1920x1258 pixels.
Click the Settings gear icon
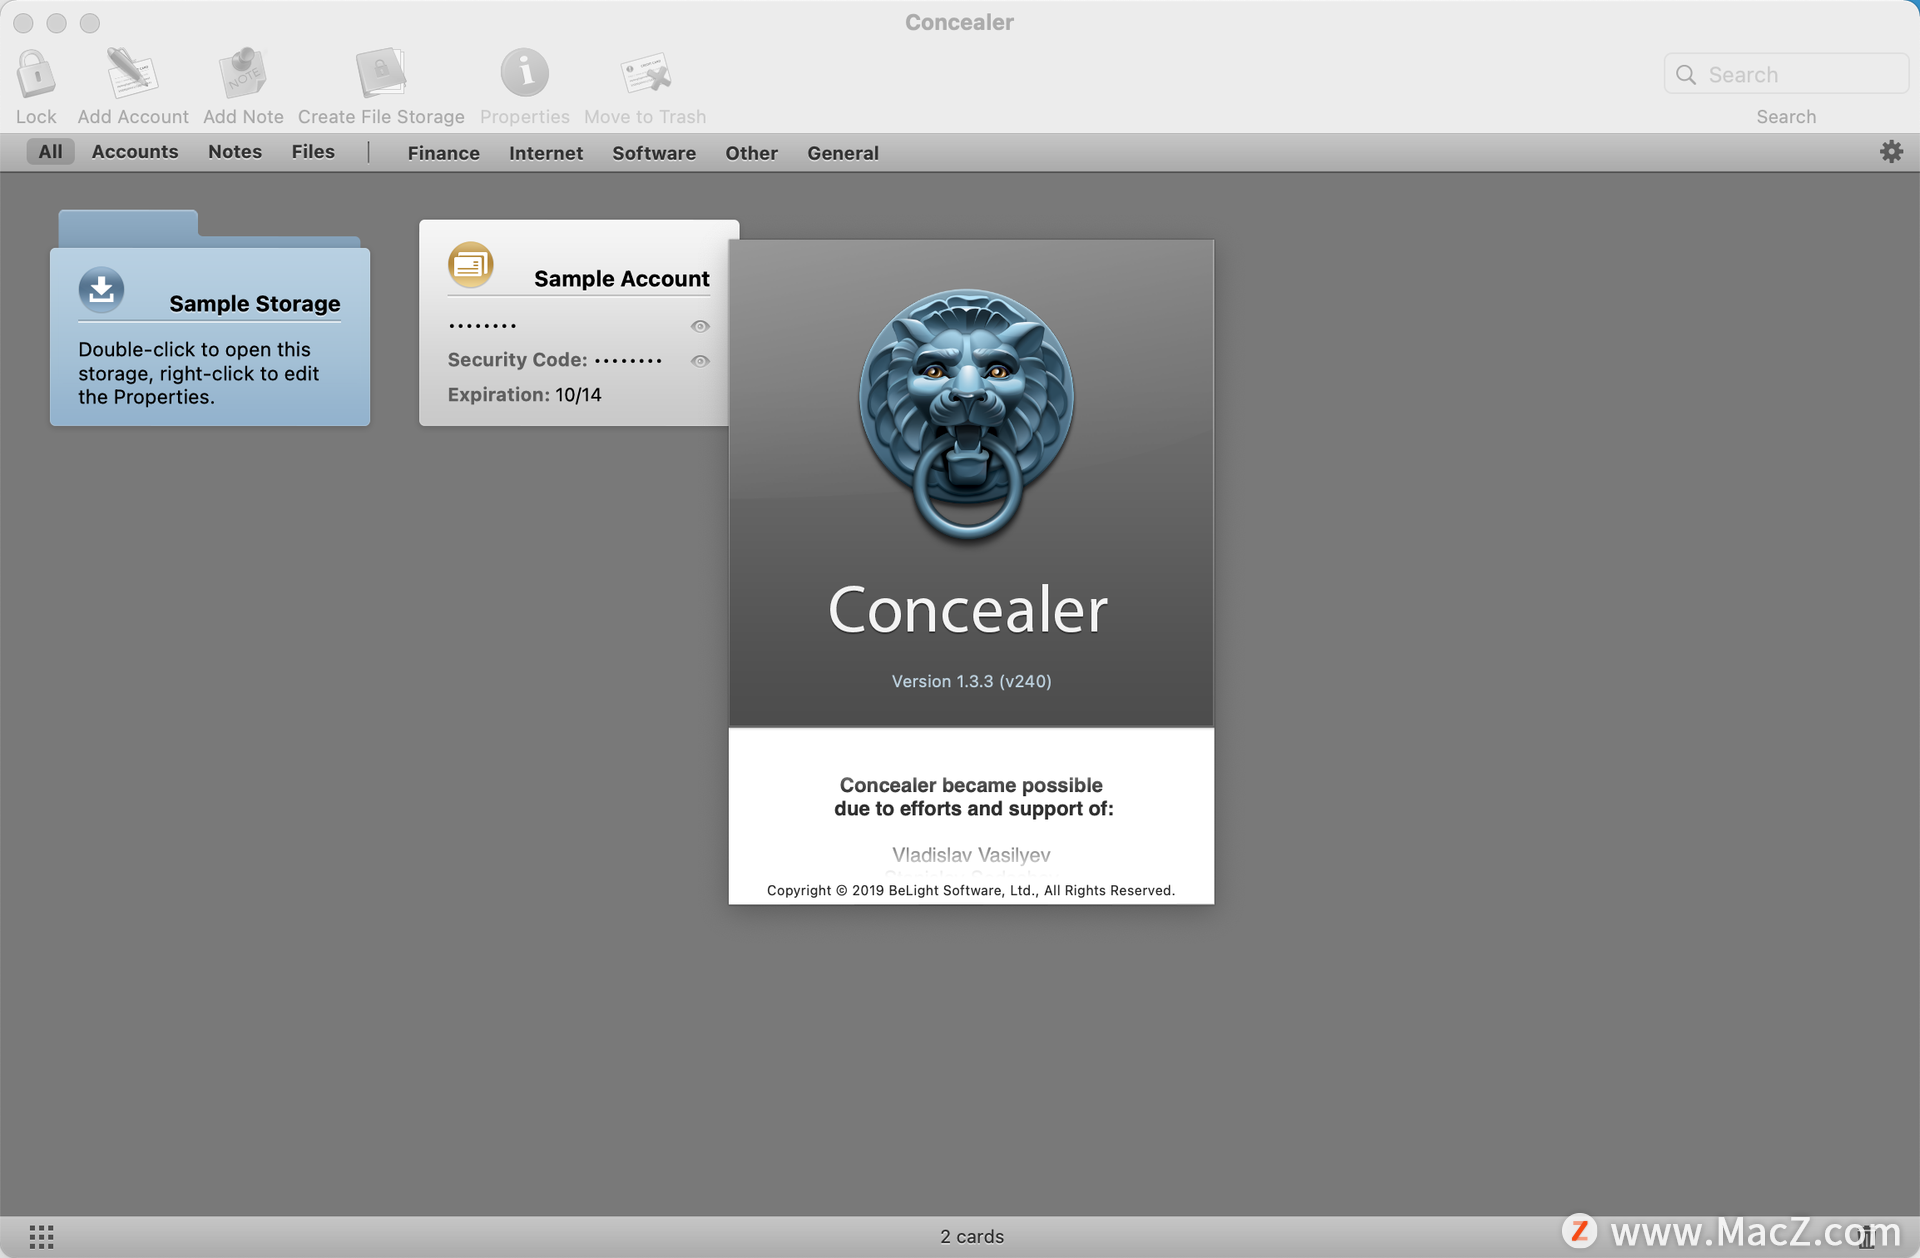[x=1892, y=152]
